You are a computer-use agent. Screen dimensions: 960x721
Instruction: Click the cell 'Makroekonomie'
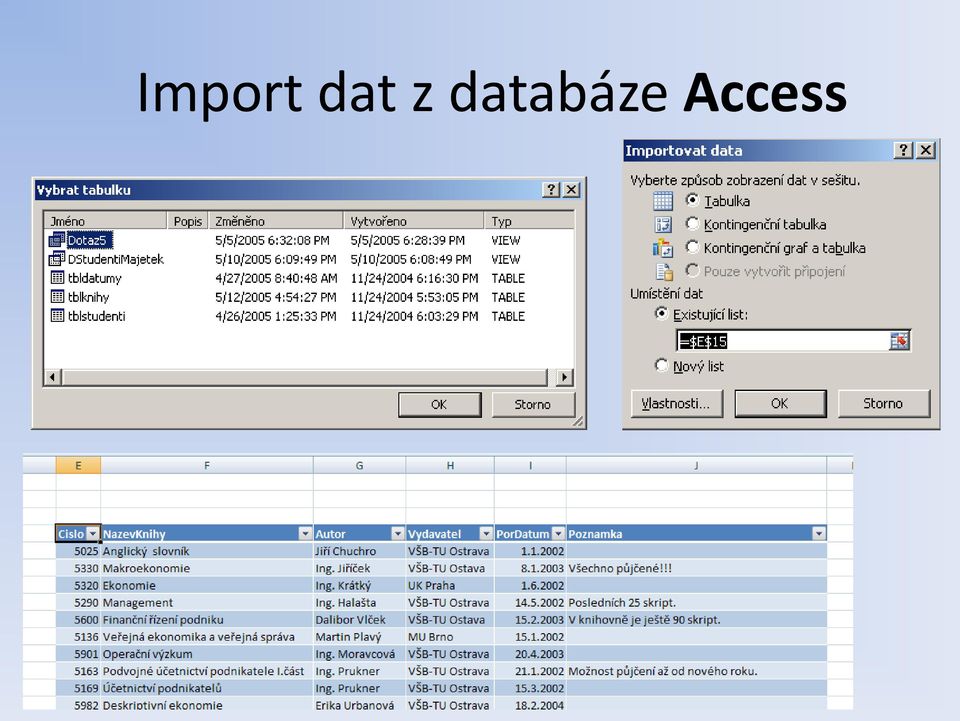(x=207, y=569)
